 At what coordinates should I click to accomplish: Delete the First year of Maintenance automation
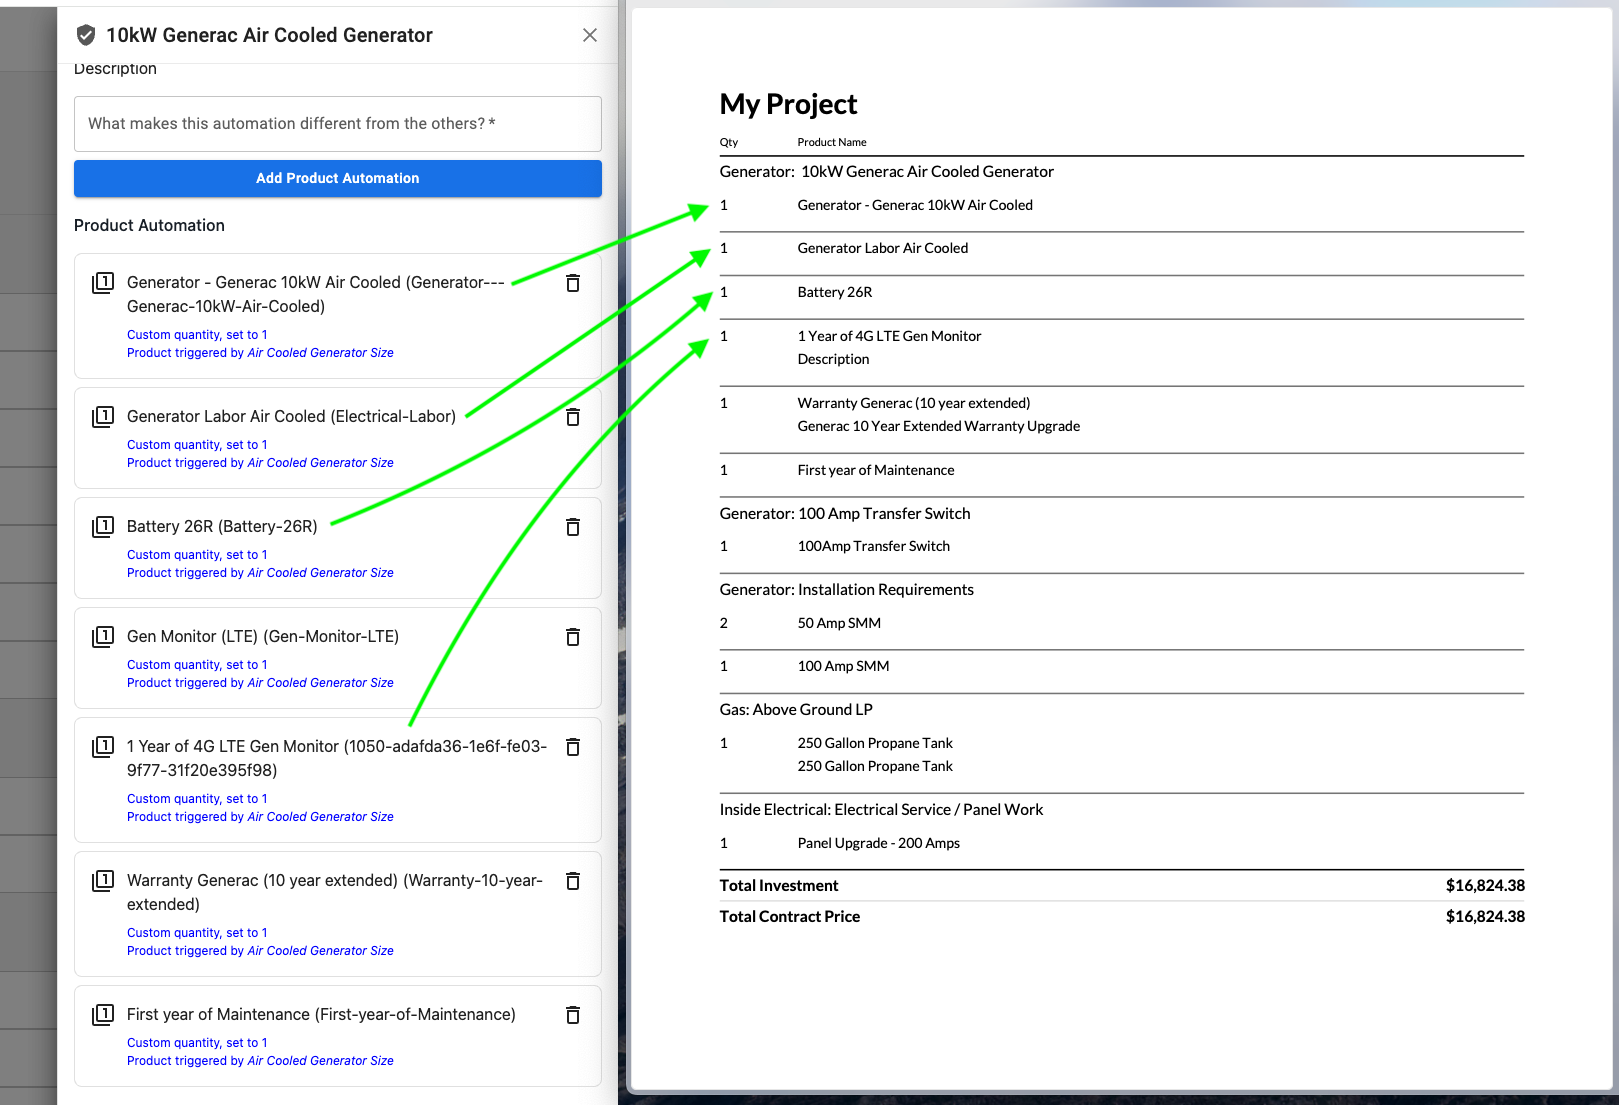(573, 1015)
